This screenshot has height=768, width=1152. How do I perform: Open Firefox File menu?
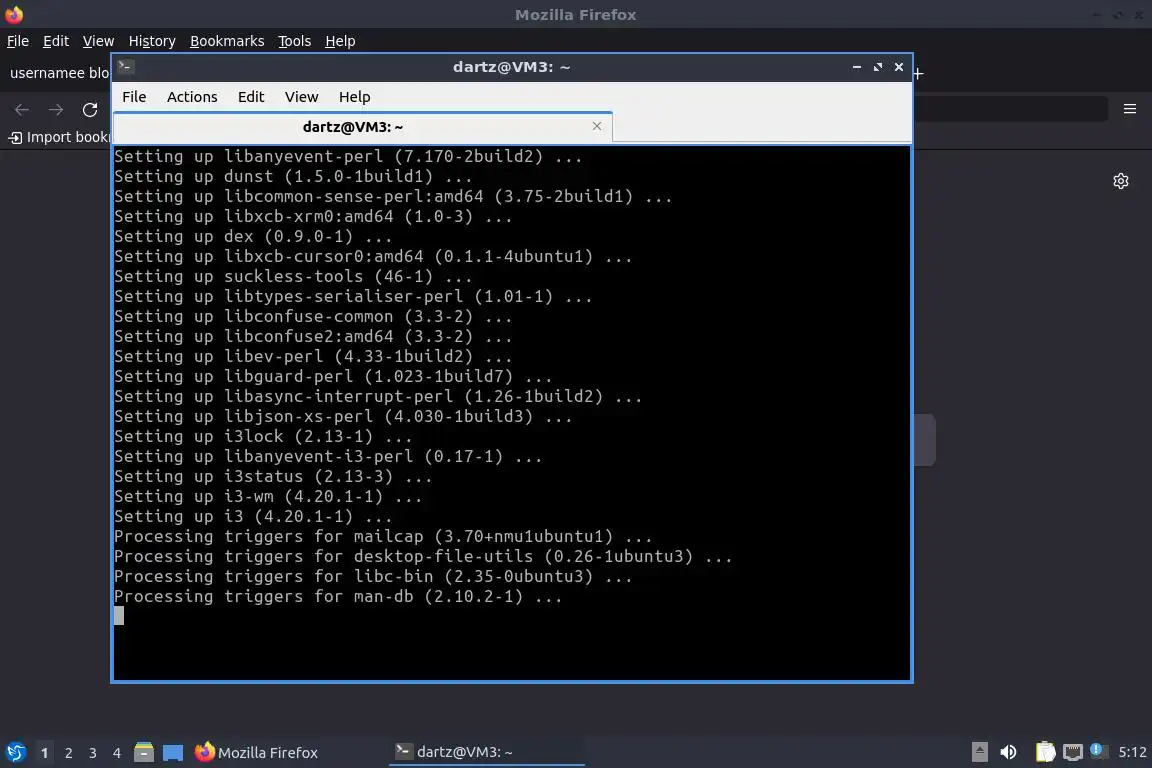tap(18, 41)
